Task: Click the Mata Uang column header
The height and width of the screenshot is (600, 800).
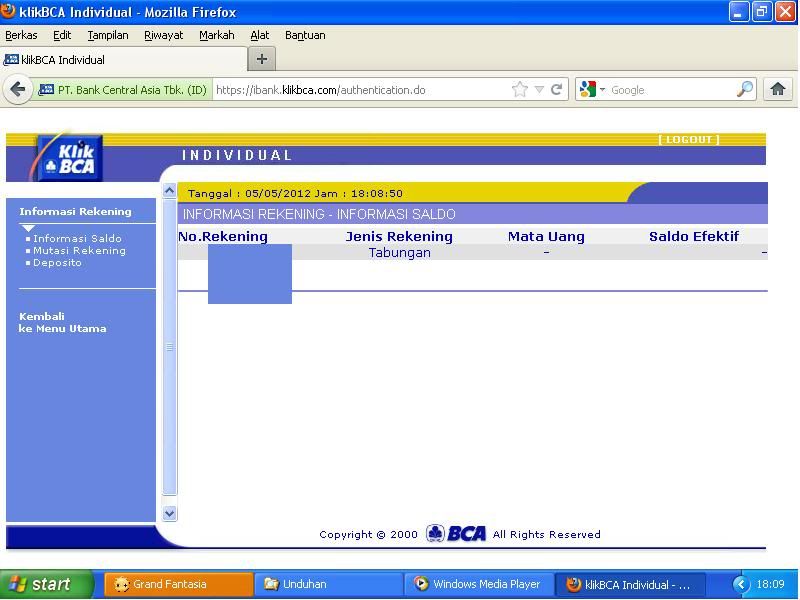Action: pyautogui.click(x=546, y=236)
